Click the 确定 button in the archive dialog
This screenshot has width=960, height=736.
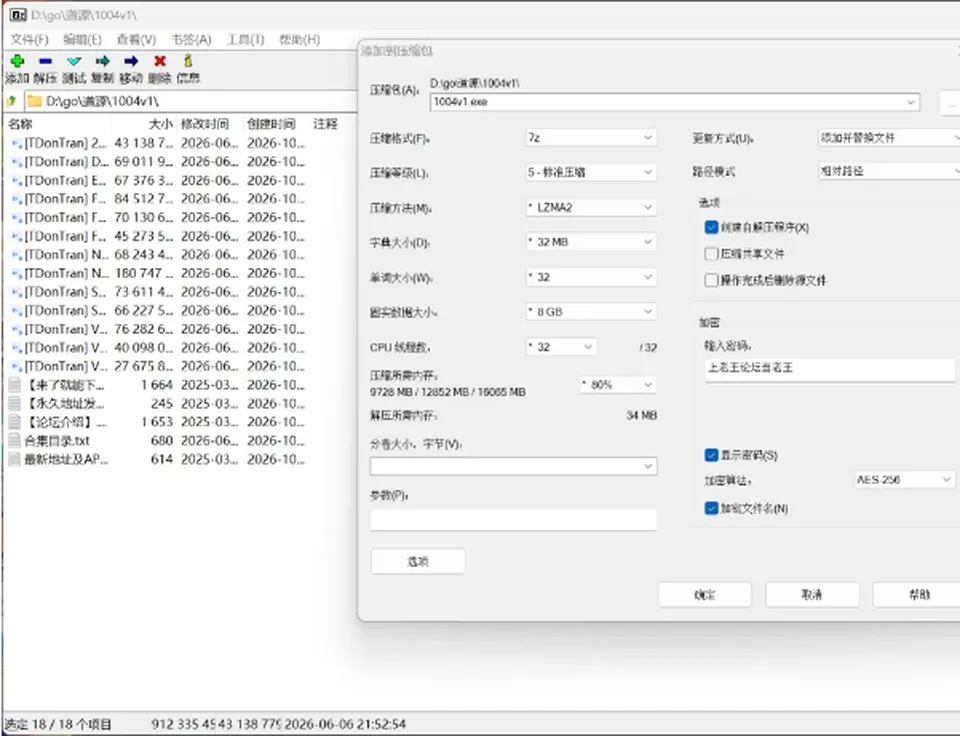[705, 595]
